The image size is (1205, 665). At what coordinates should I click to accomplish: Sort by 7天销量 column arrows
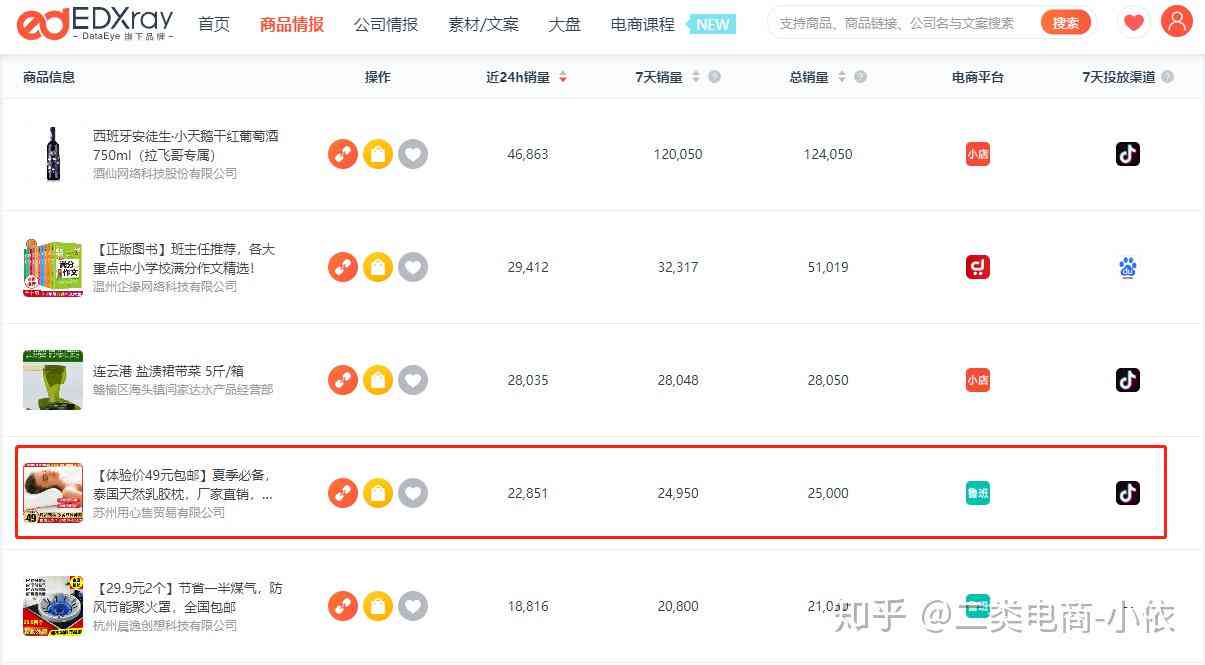(696, 77)
